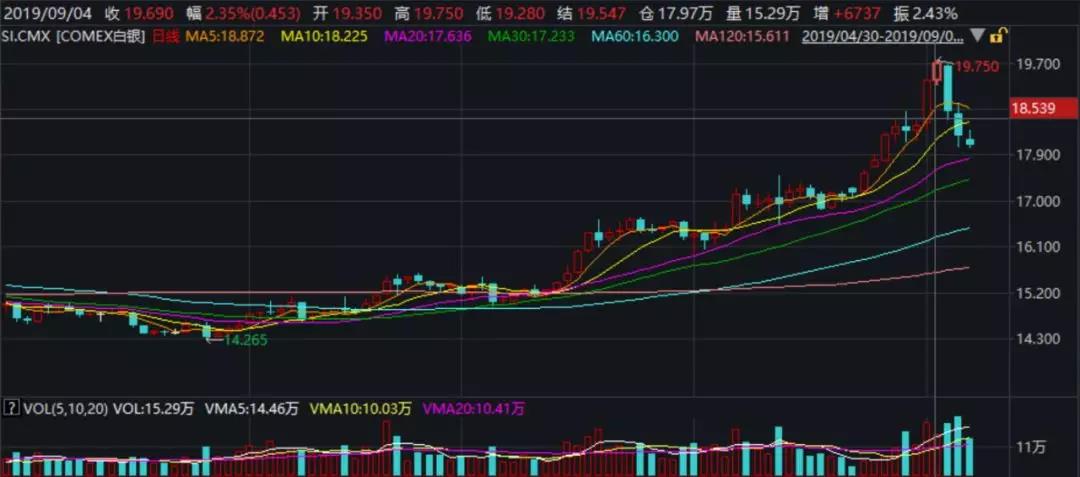Viewport: 1080px width, 477px height.
Task: Open the VOL indicator help question-mark icon
Action: point(11,409)
